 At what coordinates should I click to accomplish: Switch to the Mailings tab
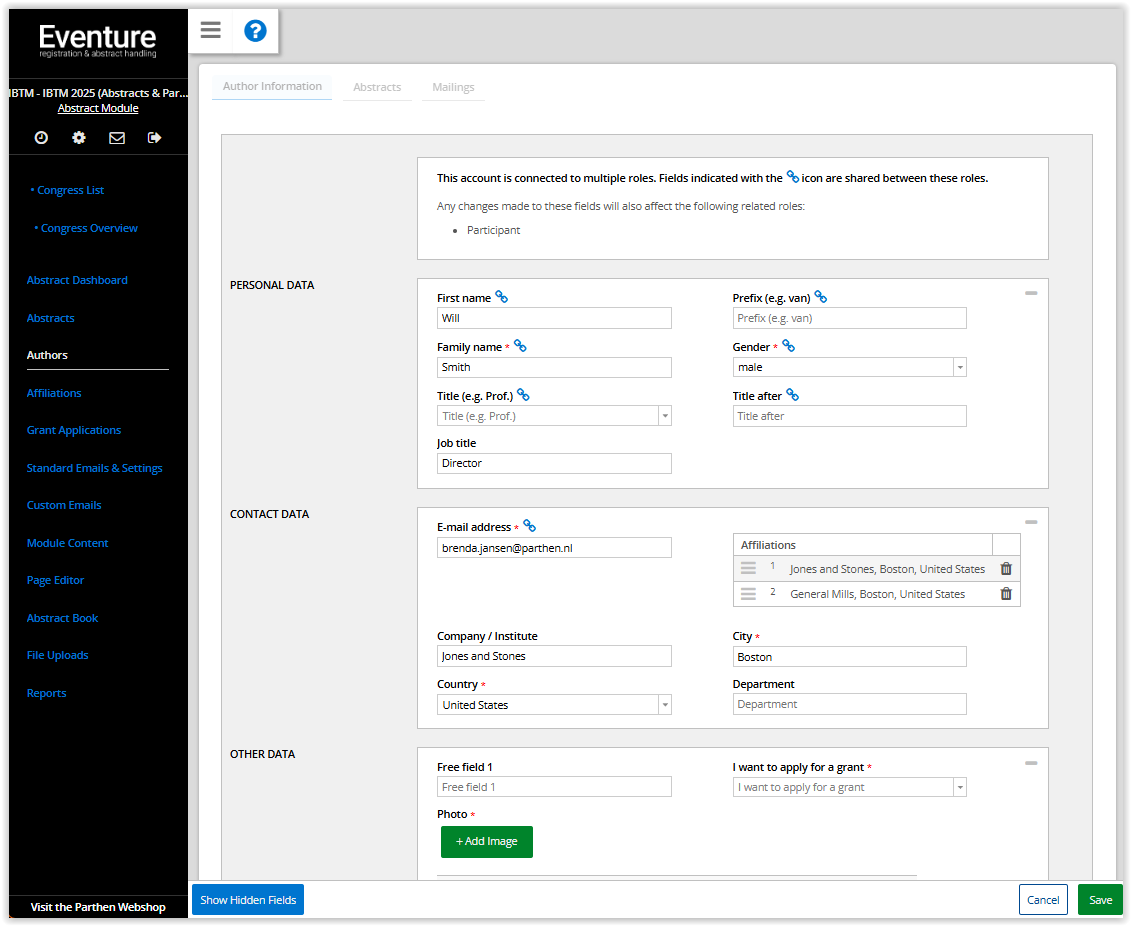click(x=453, y=88)
